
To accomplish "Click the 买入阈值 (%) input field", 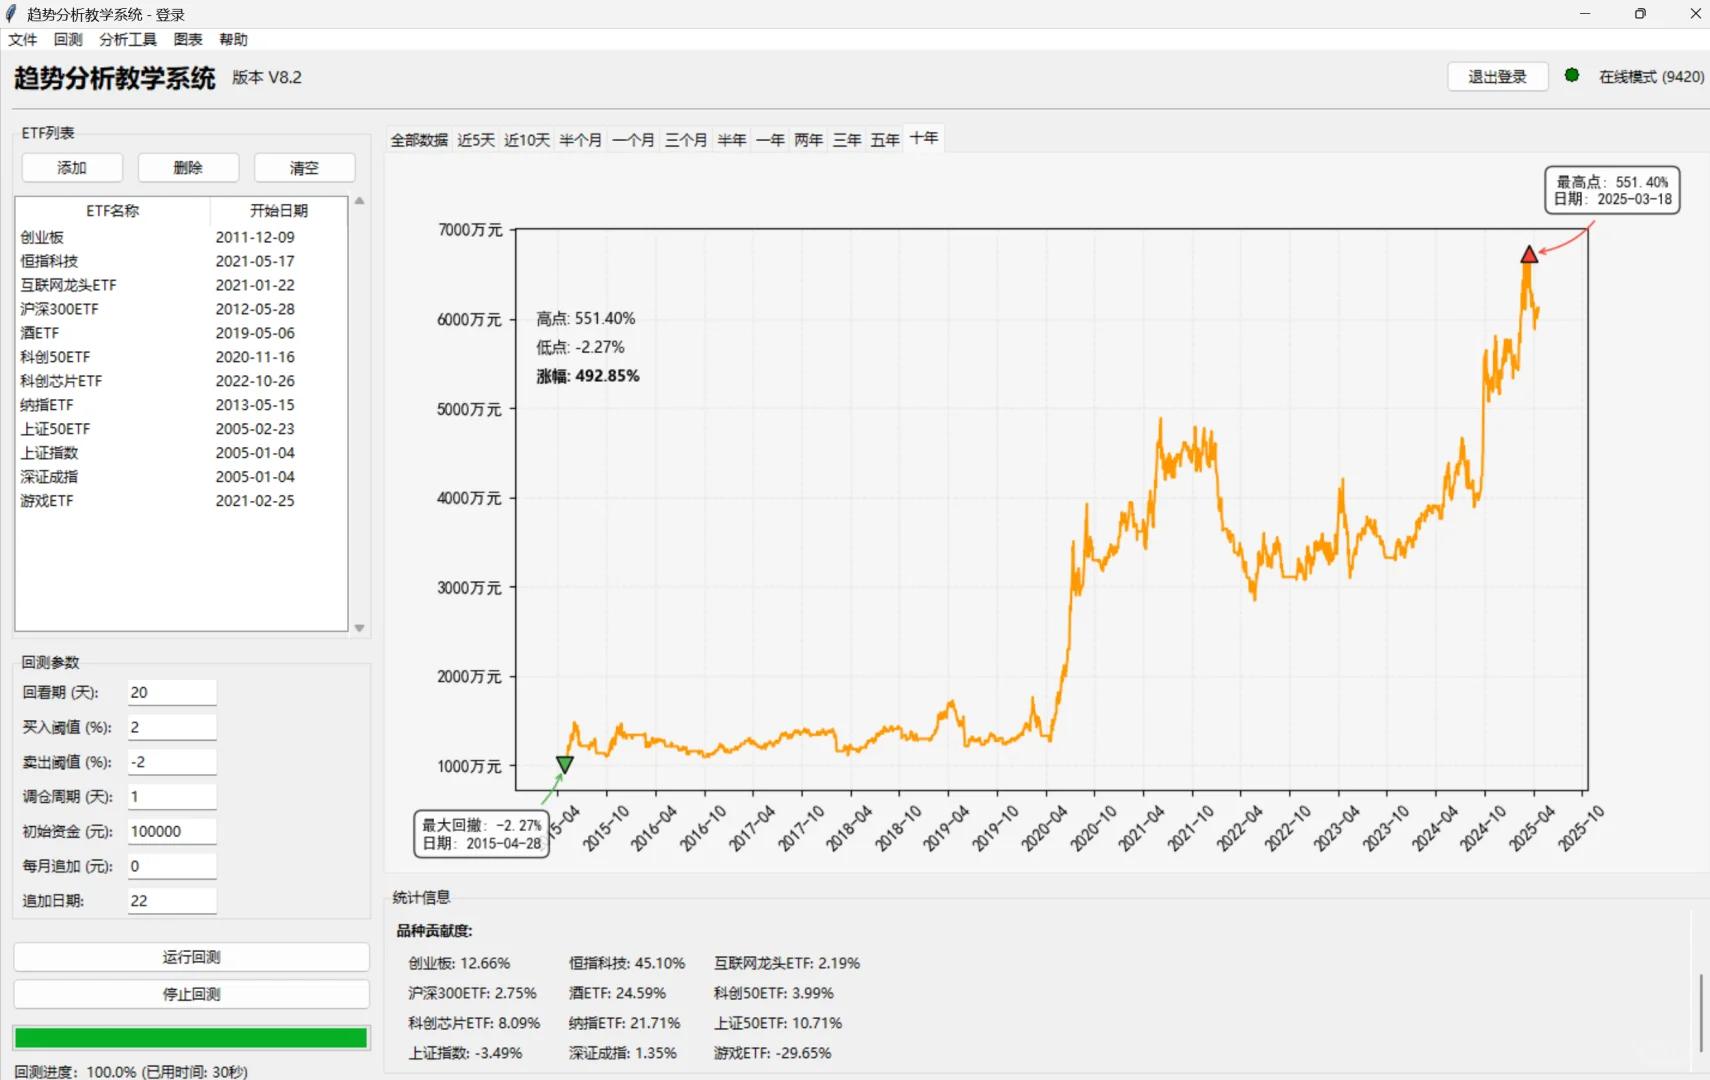I will click(x=172, y=727).
